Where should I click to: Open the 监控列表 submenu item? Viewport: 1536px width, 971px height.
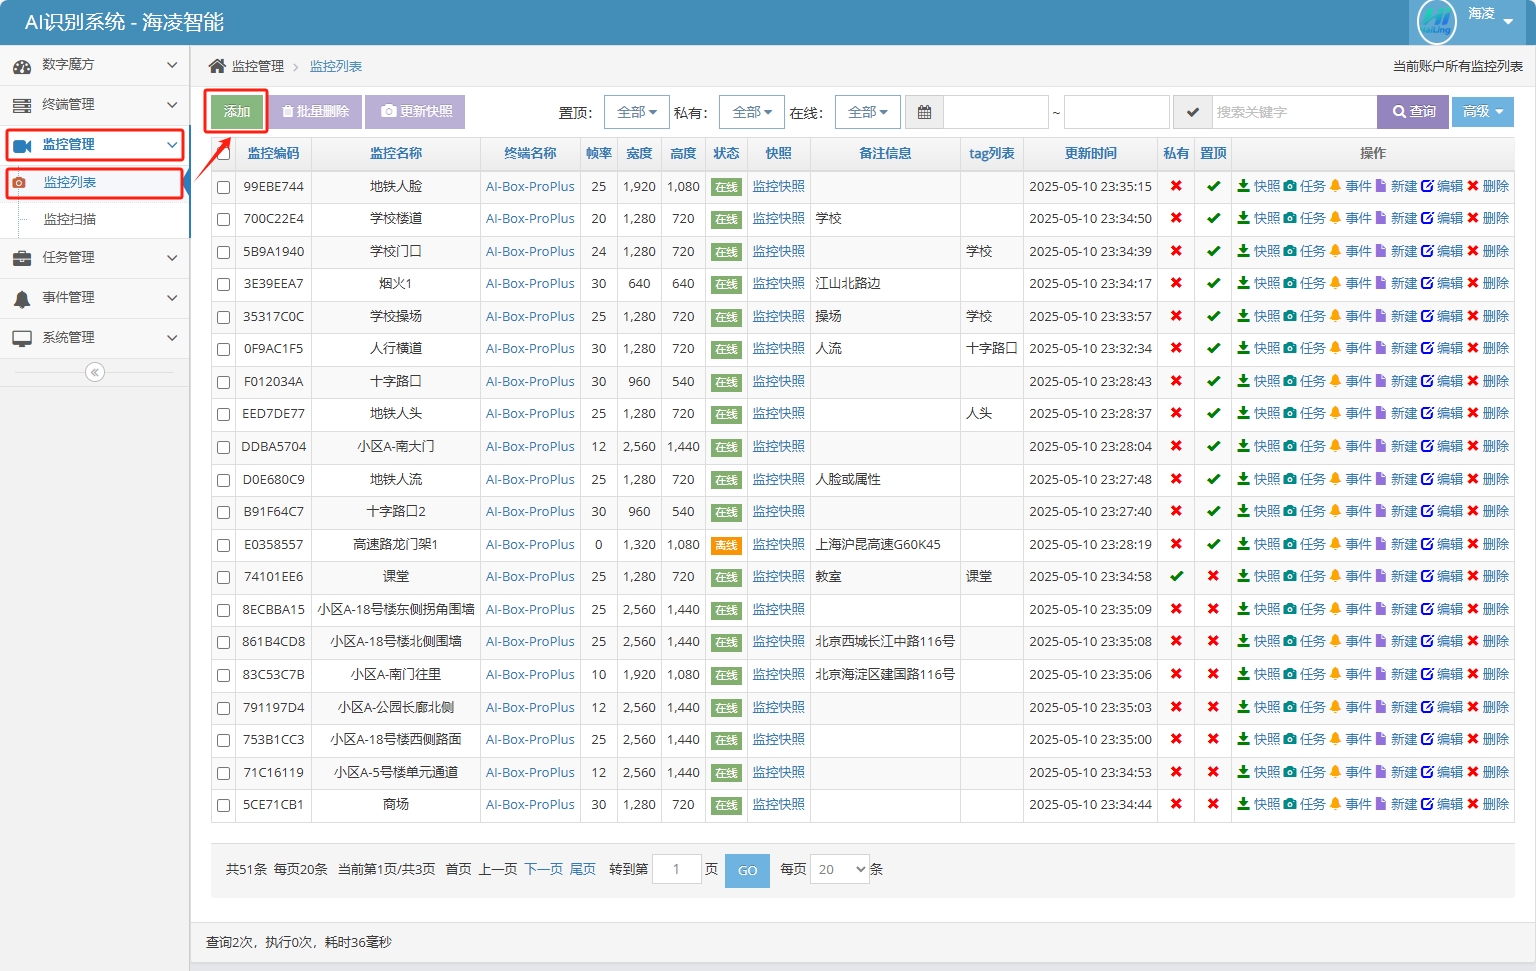[x=95, y=183]
